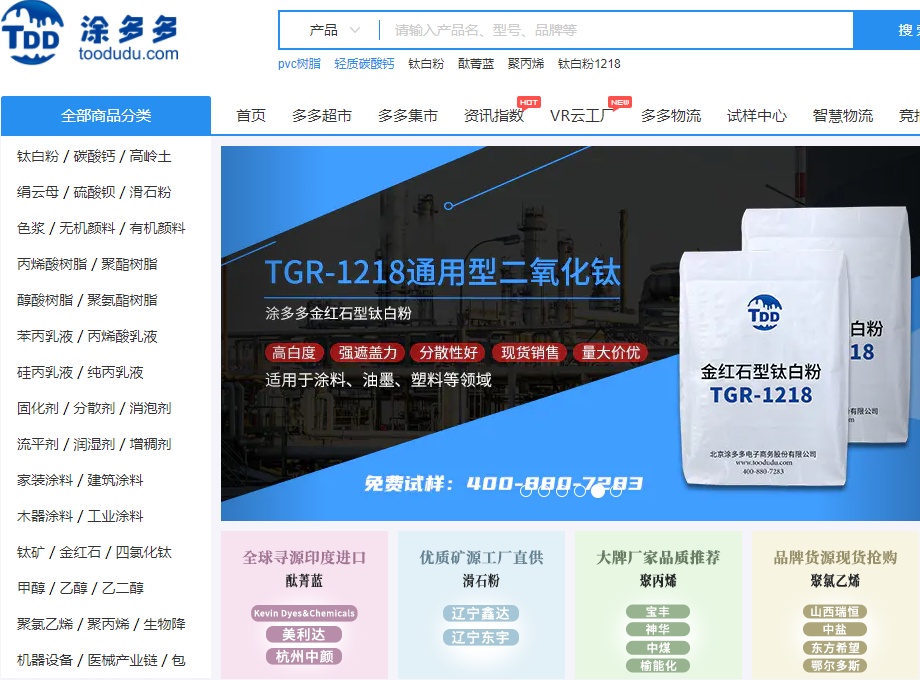The image size is (920, 680).
Task: Click the 中煤 brand tag
Action: pyautogui.click(x=658, y=648)
